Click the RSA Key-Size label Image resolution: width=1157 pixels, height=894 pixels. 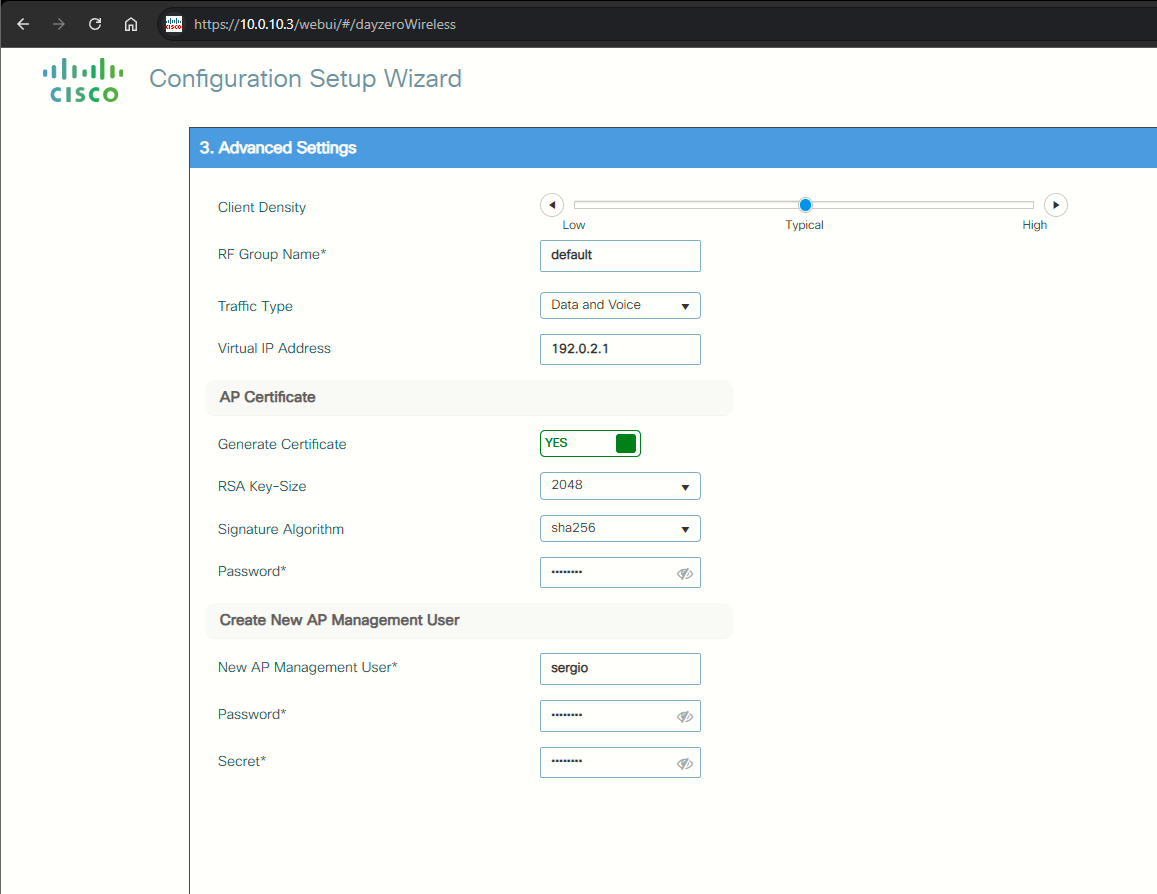click(x=262, y=486)
